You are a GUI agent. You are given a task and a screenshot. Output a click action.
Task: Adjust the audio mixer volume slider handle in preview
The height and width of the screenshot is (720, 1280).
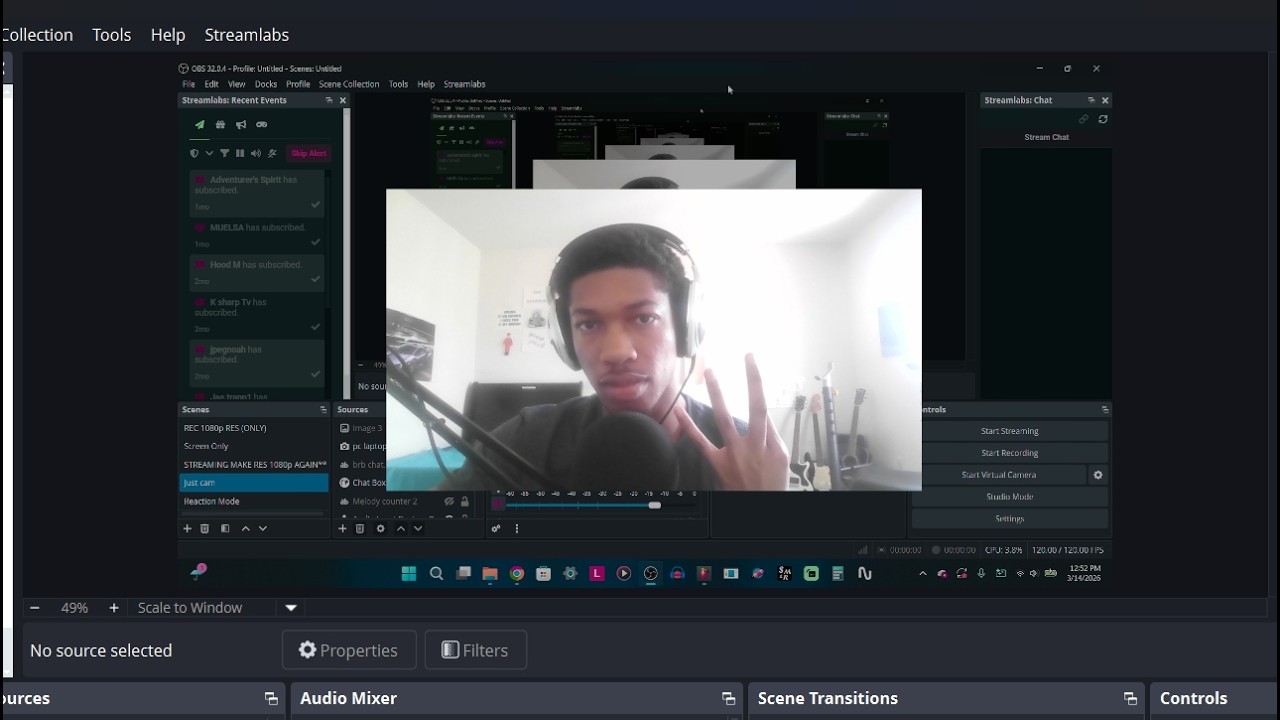coord(654,505)
